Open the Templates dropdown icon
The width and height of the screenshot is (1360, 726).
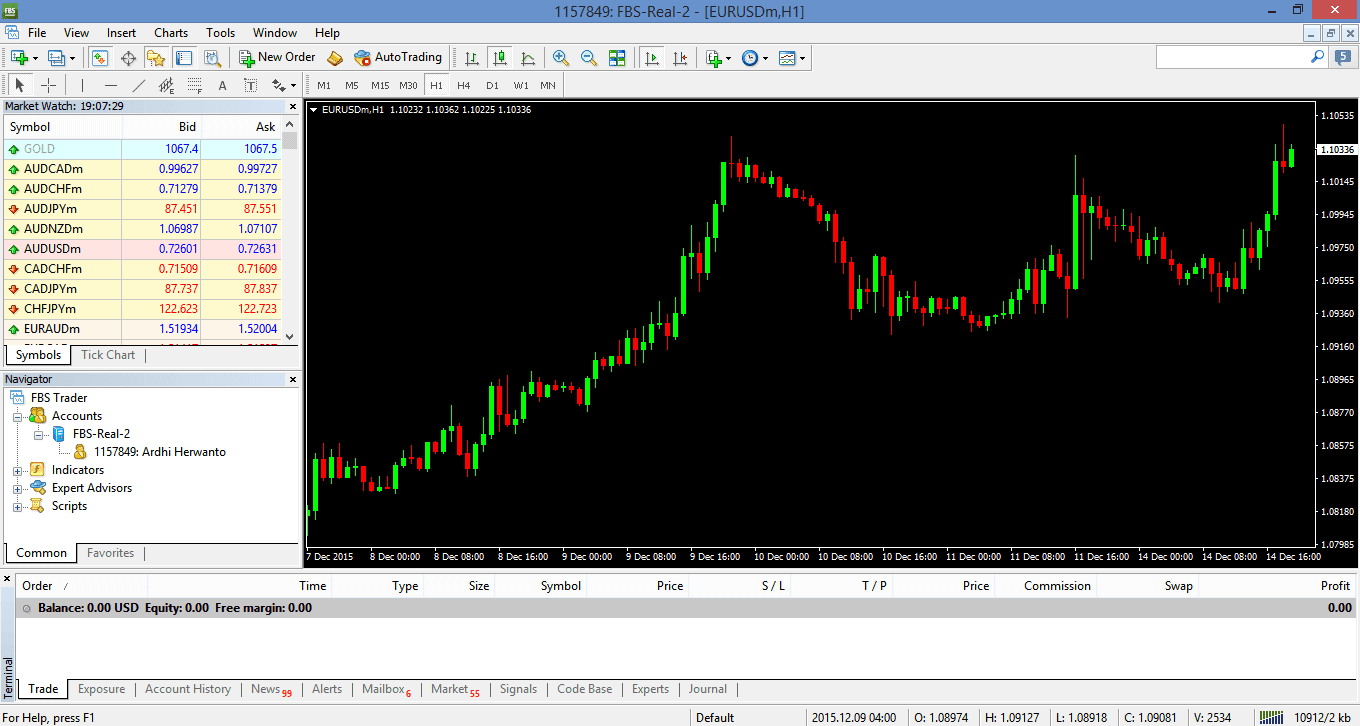[x=792, y=58]
